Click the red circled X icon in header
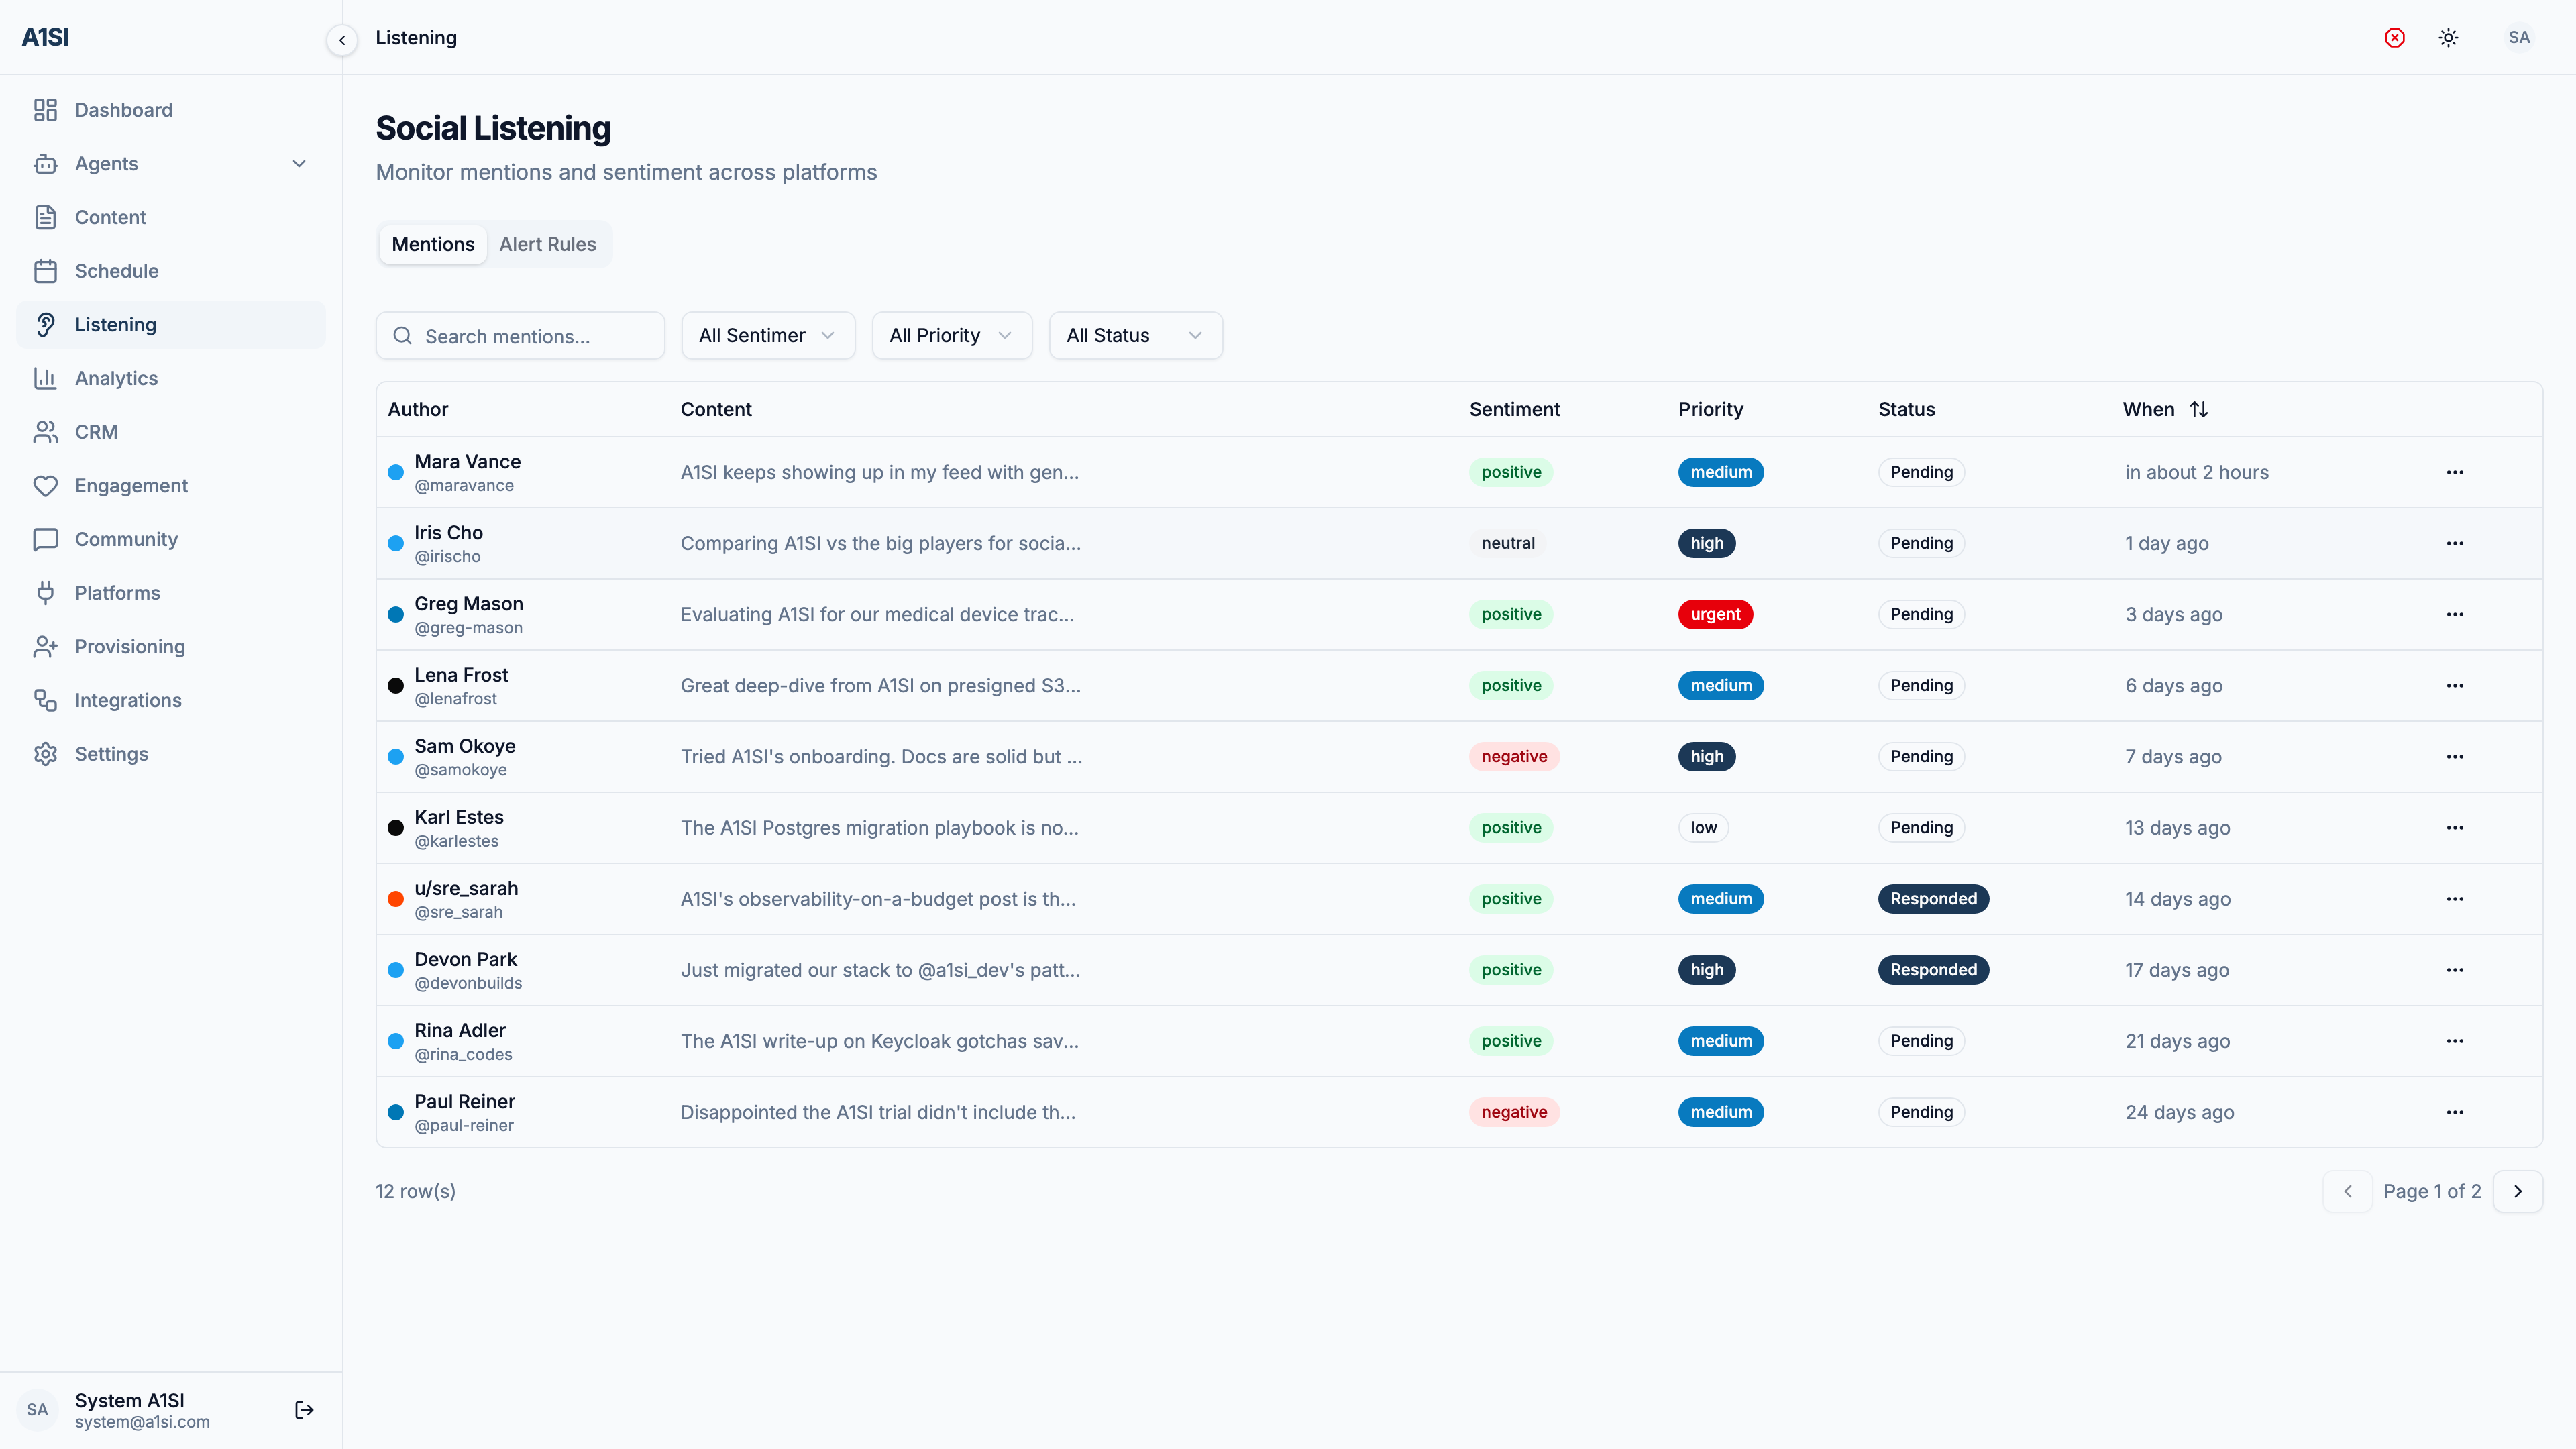Image resolution: width=2576 pixels, height=1449 pixels. [x=2394, y=37]
